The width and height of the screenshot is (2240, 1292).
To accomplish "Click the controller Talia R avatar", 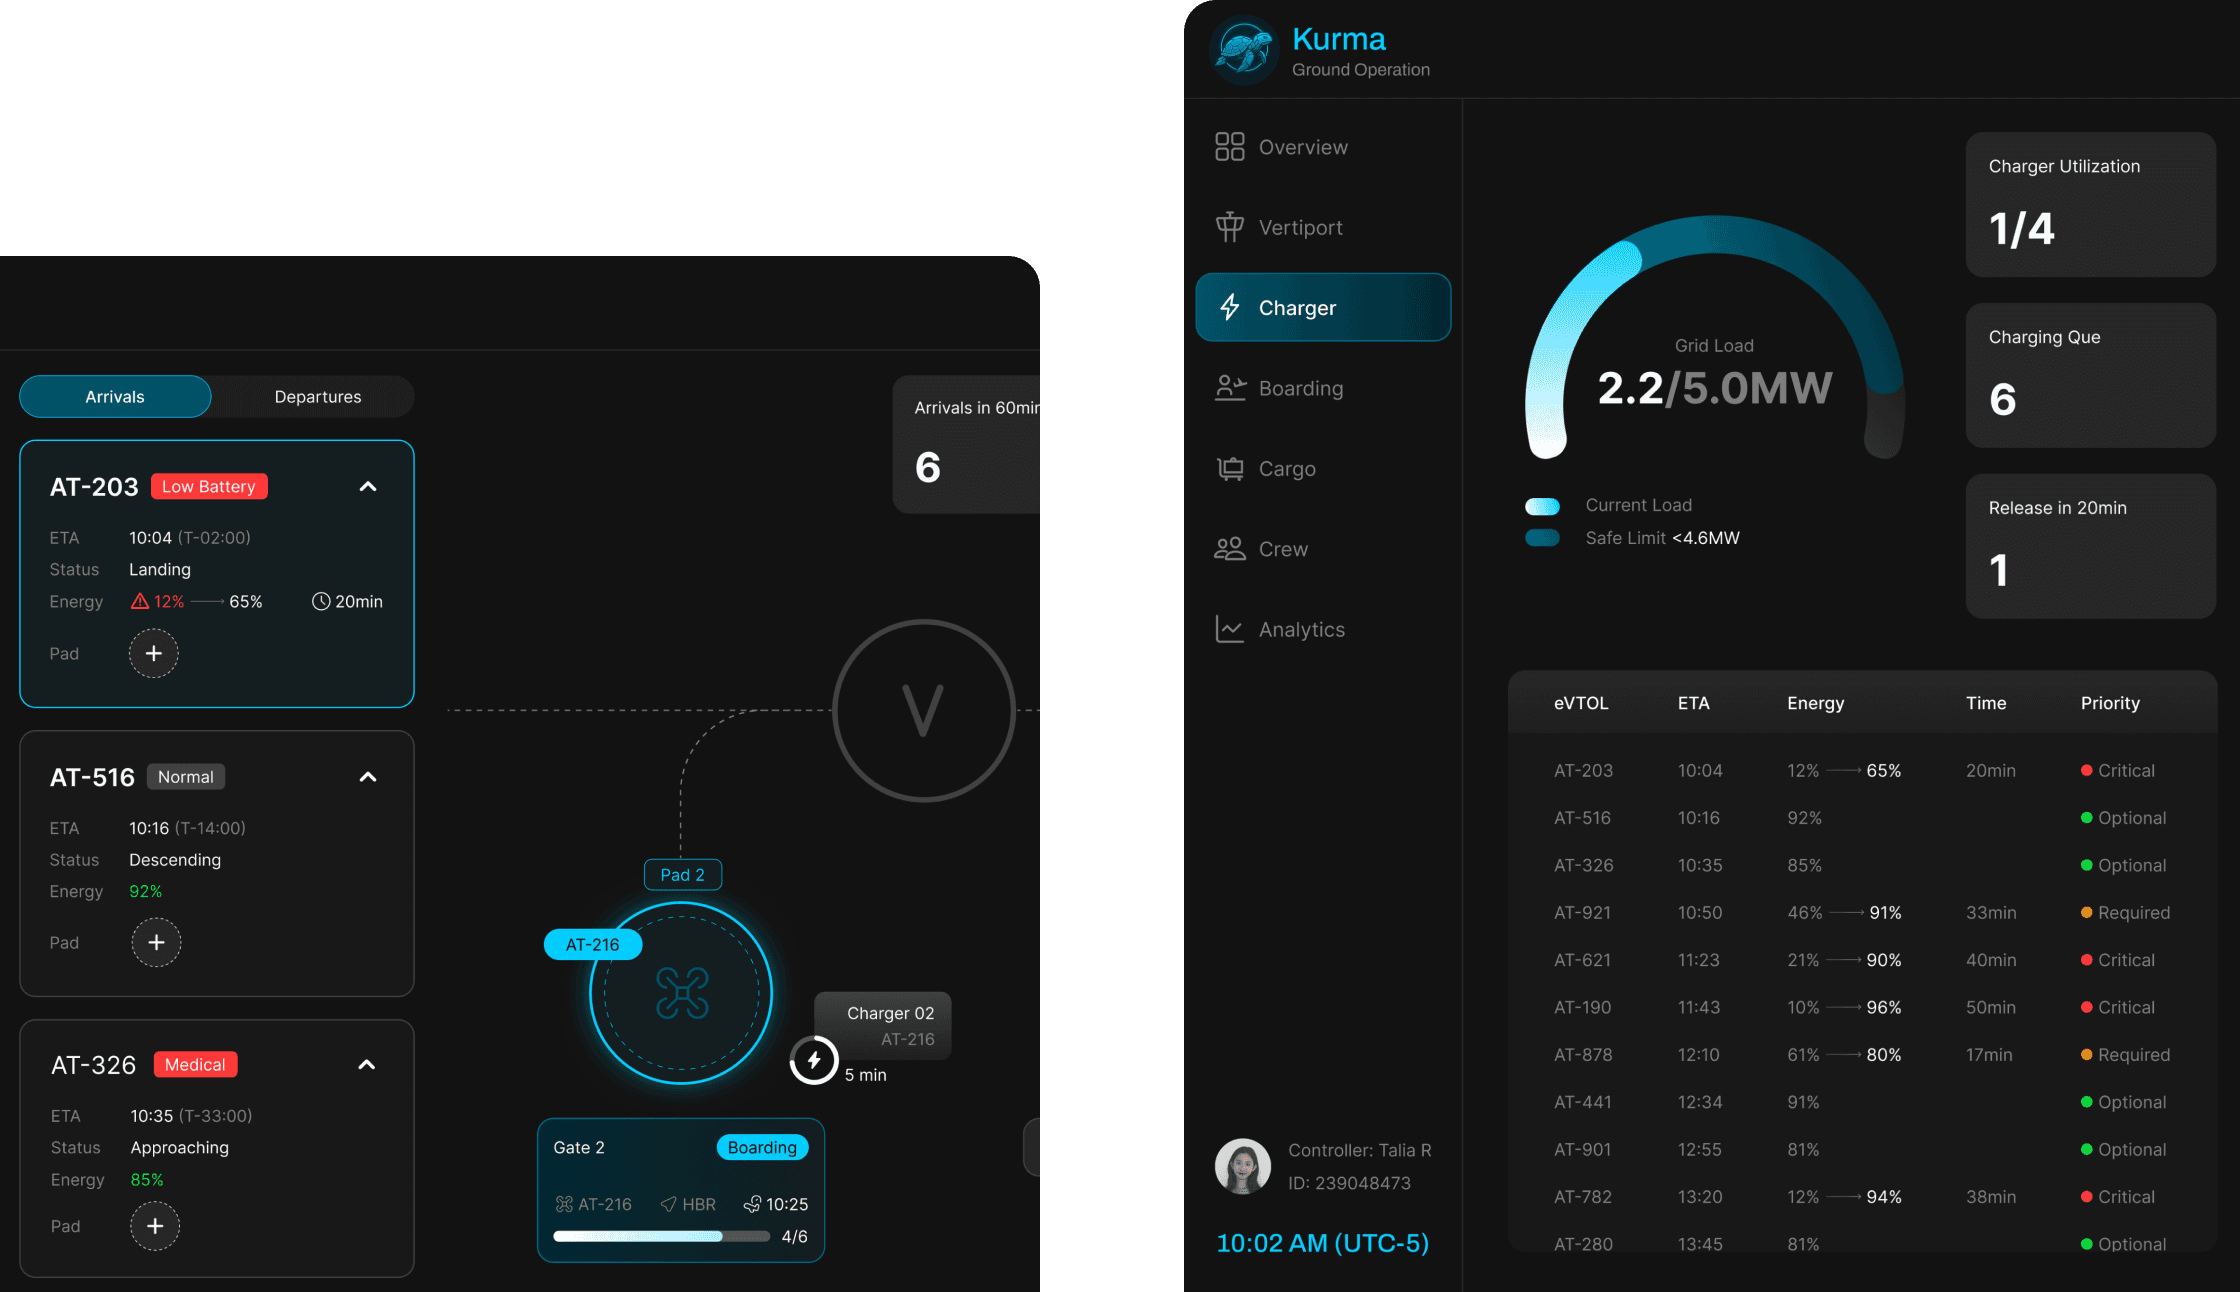I will (1242, 1166).
